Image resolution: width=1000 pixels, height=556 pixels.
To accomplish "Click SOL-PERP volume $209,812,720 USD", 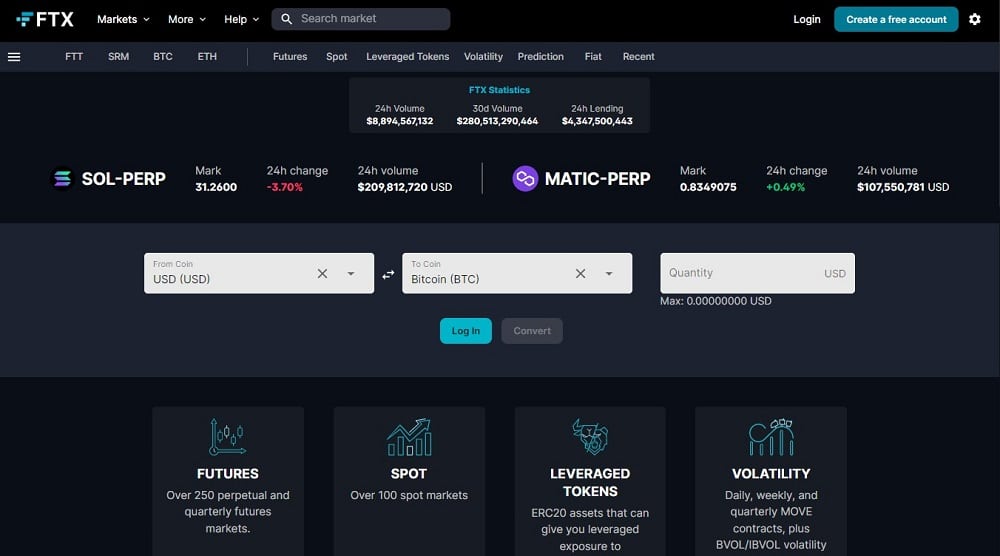I will 404,187.
